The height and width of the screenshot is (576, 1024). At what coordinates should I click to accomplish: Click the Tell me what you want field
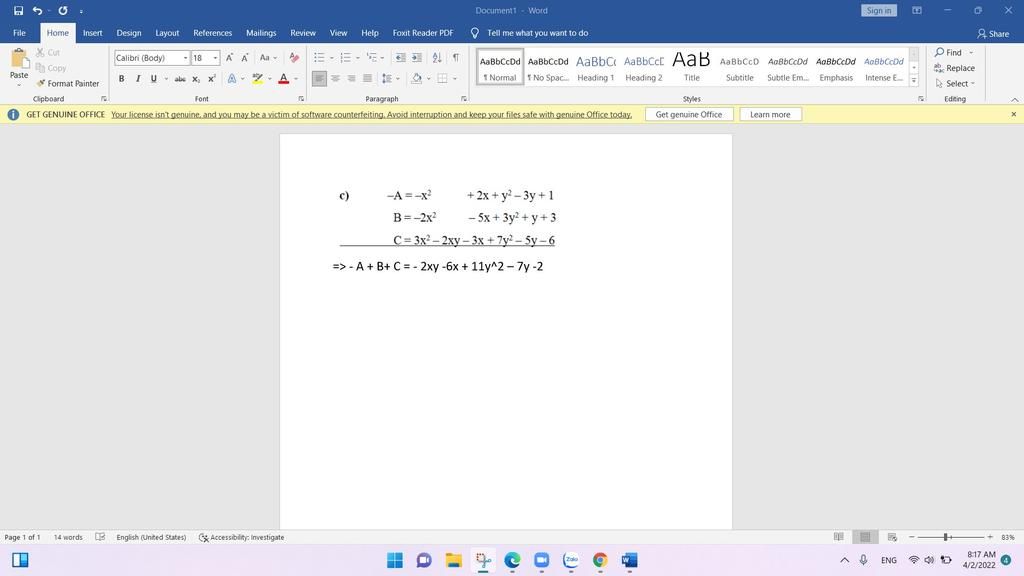[x=537, y=33]
